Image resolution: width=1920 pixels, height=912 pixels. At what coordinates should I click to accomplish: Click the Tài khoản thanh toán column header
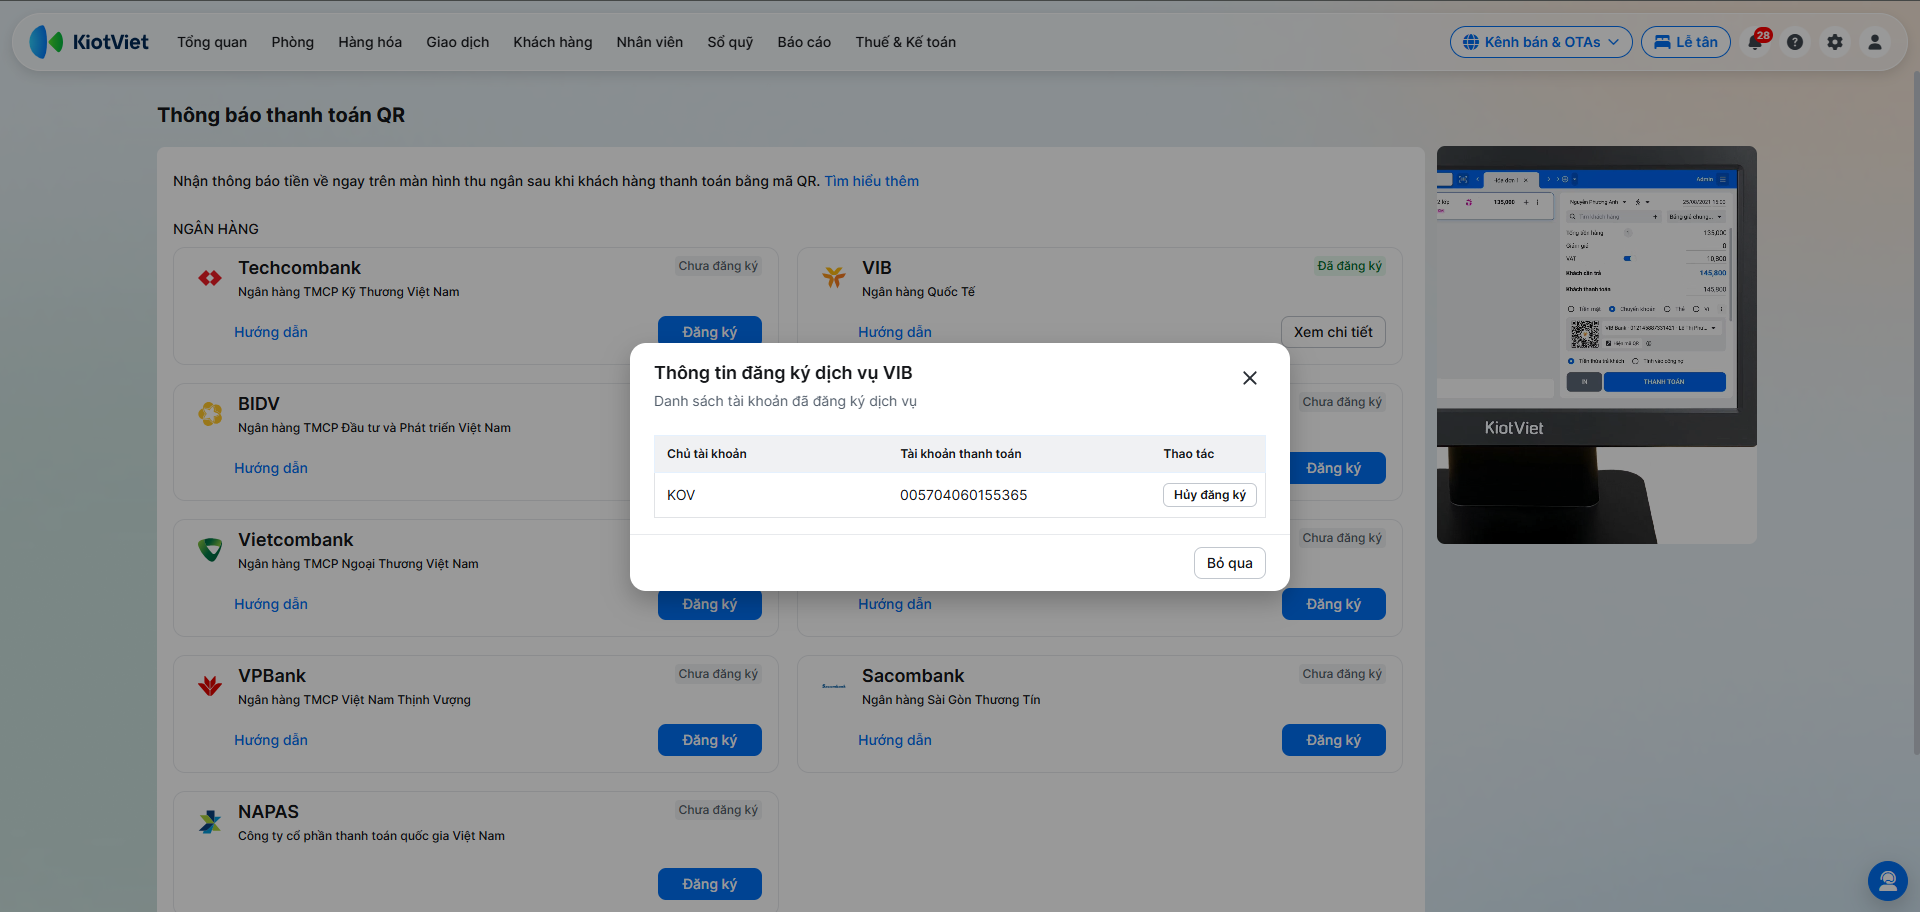click(961, 454)
